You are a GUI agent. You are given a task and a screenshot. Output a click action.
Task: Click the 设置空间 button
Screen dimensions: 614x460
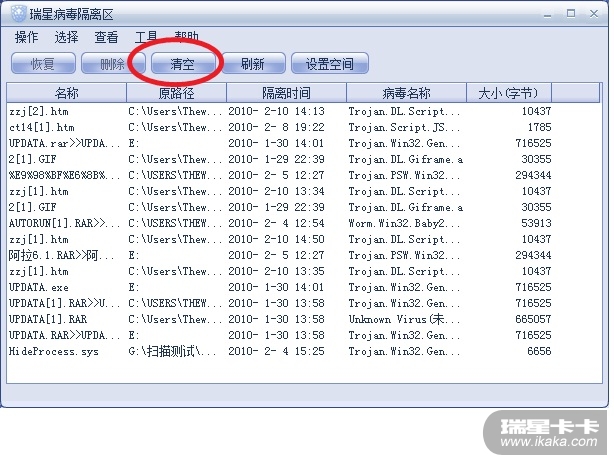(x=330, y=63)
